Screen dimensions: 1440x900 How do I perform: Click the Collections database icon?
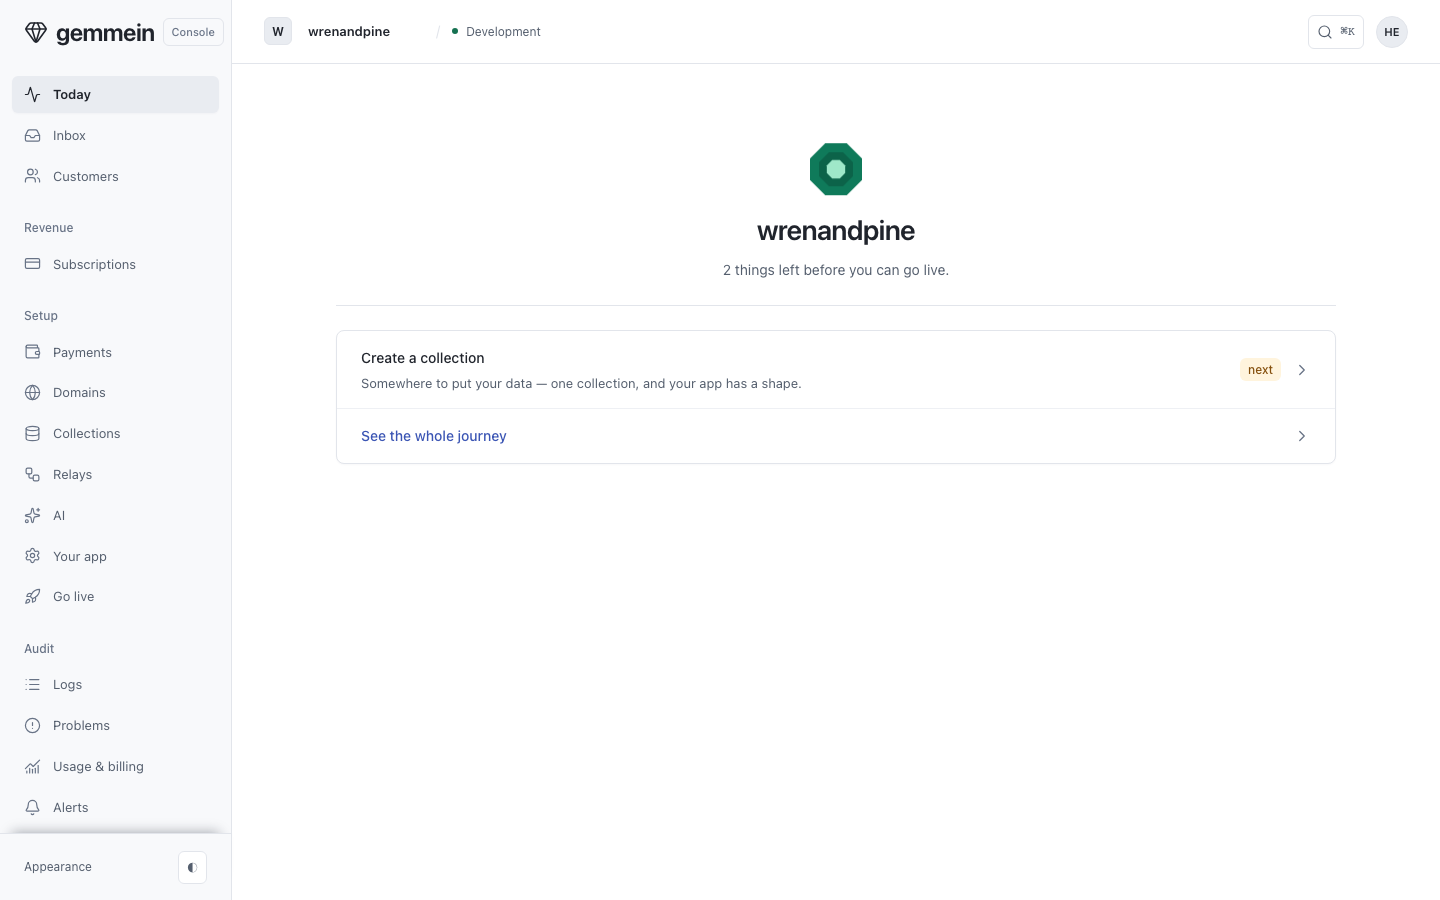tap(33, 434)
